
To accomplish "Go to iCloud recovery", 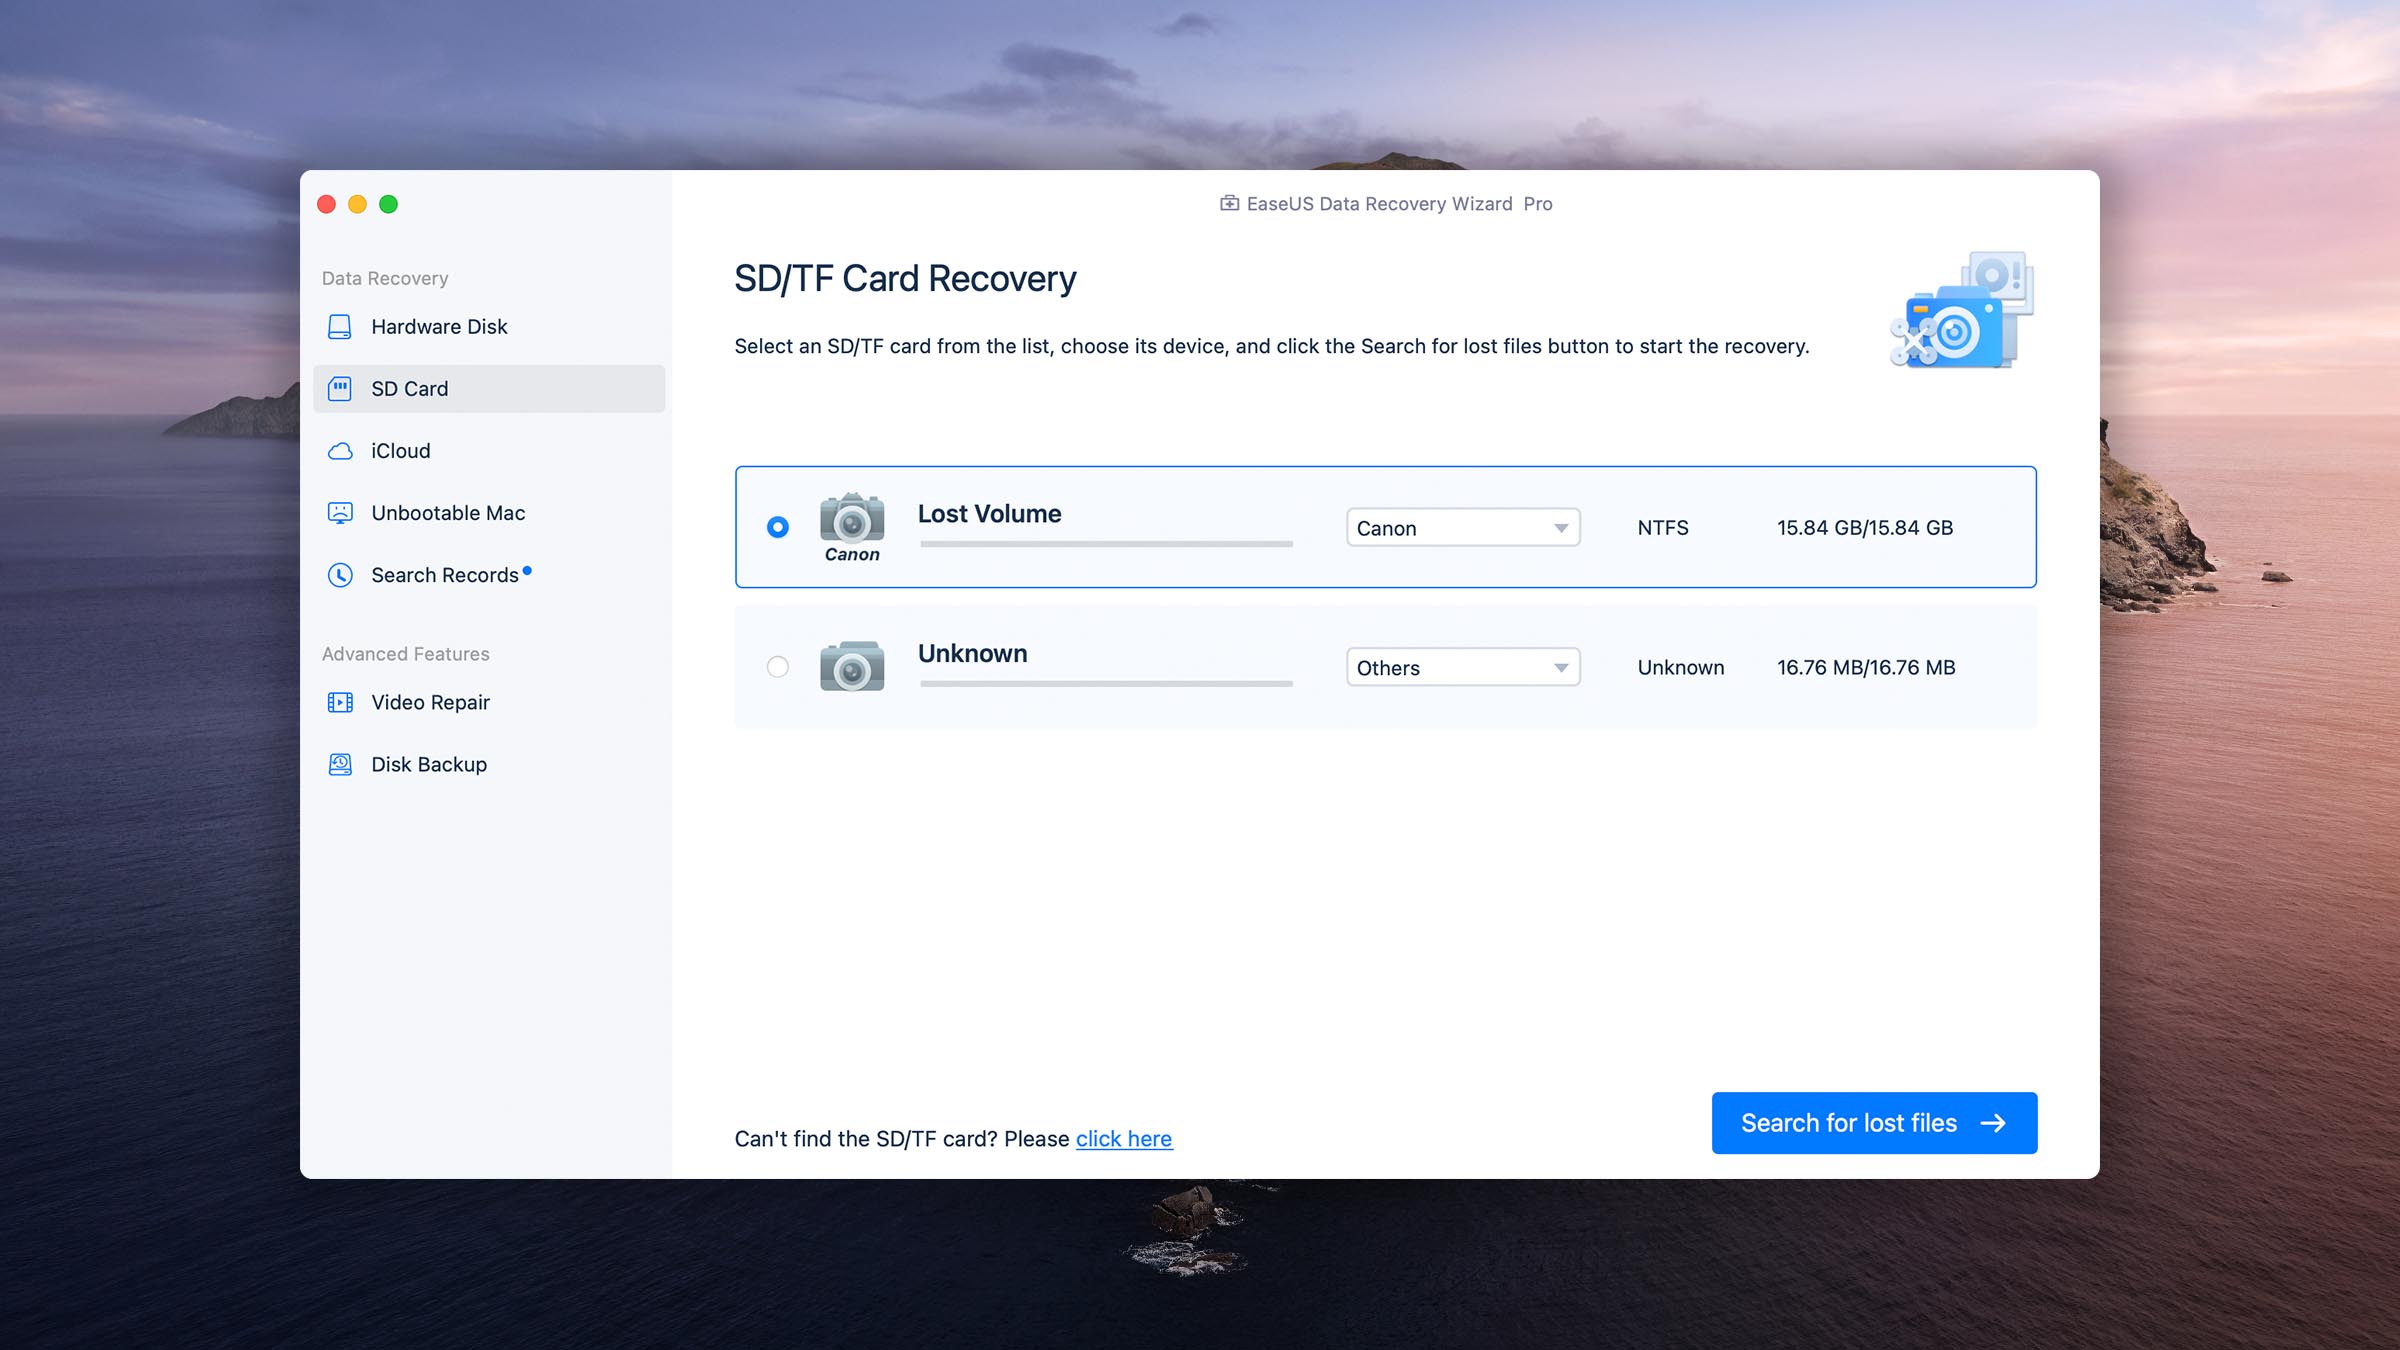I will (489, 451).
